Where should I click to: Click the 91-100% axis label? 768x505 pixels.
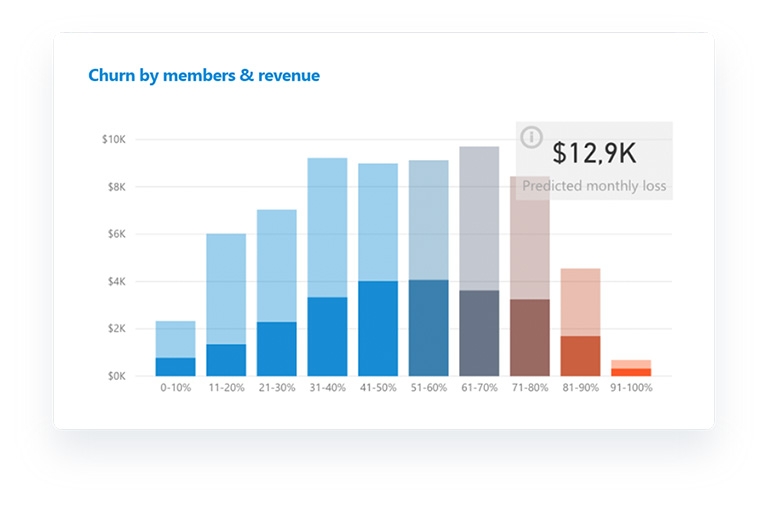[x=631, y=387]
